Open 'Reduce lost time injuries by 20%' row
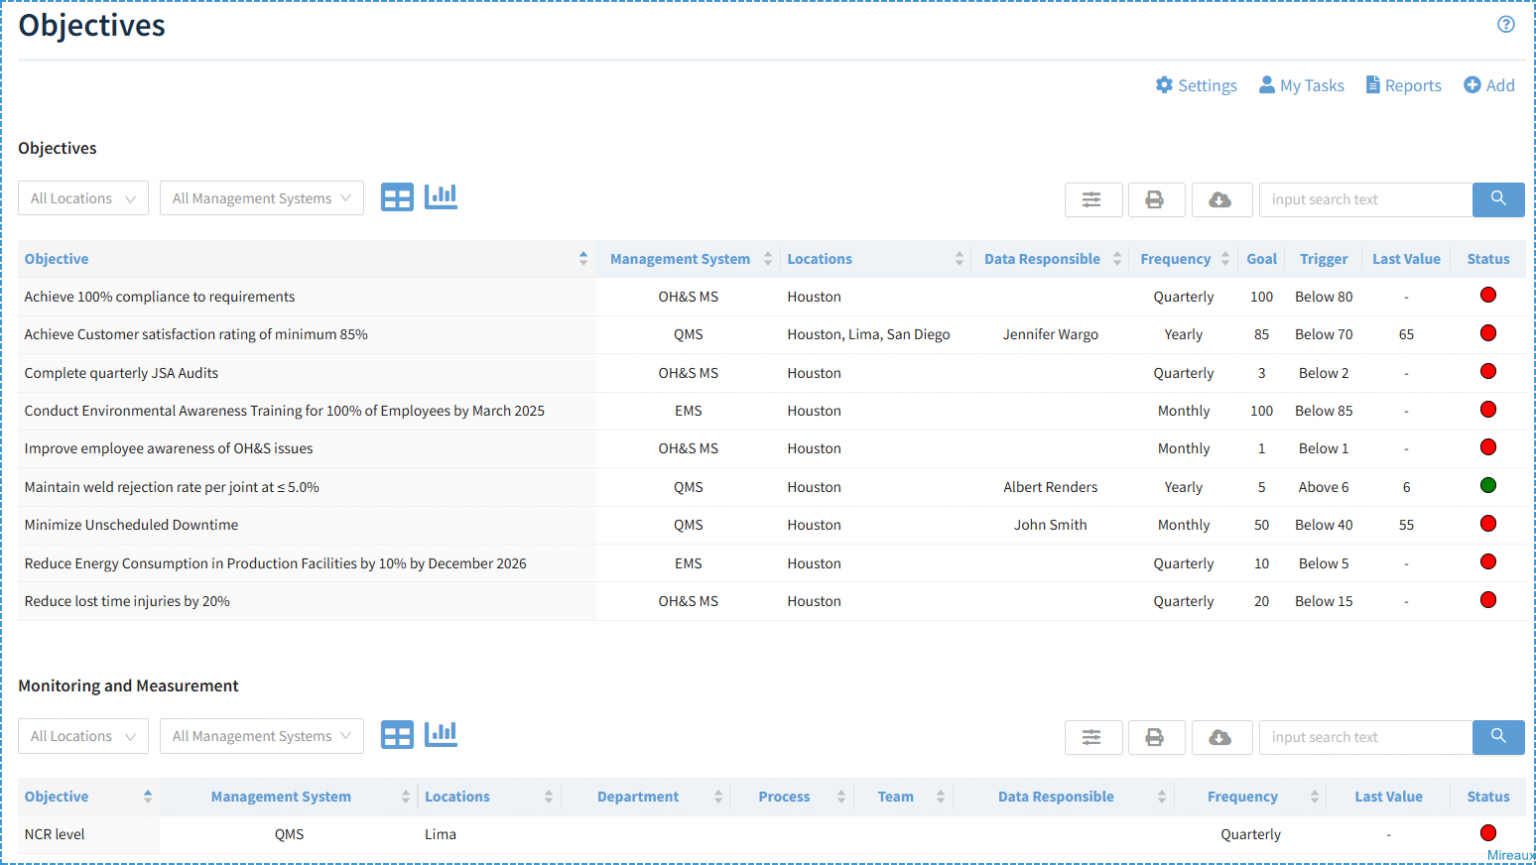1536x865 pixels. click(127, 601)
